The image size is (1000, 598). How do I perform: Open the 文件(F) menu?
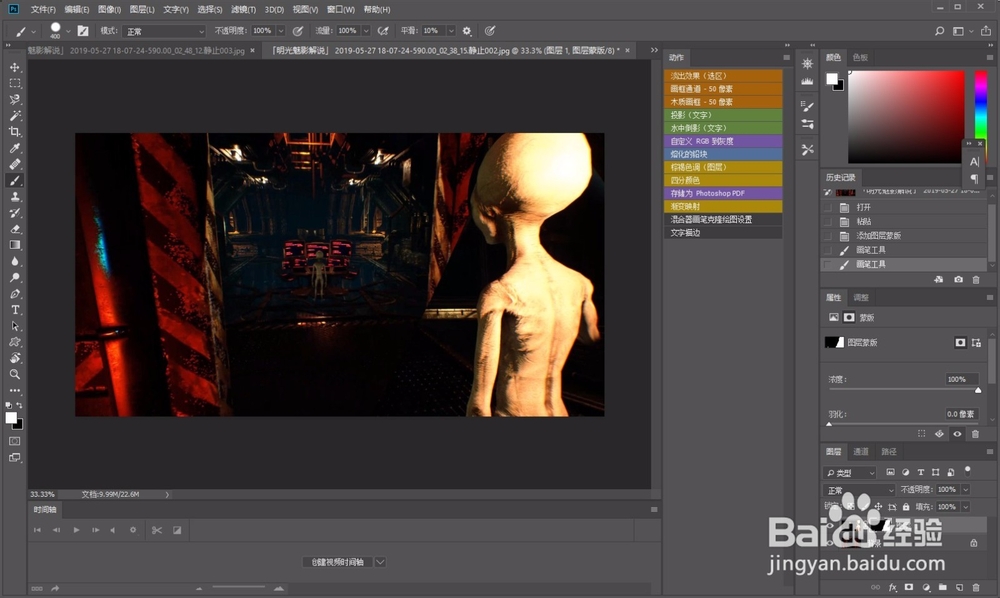click(43, 10)
